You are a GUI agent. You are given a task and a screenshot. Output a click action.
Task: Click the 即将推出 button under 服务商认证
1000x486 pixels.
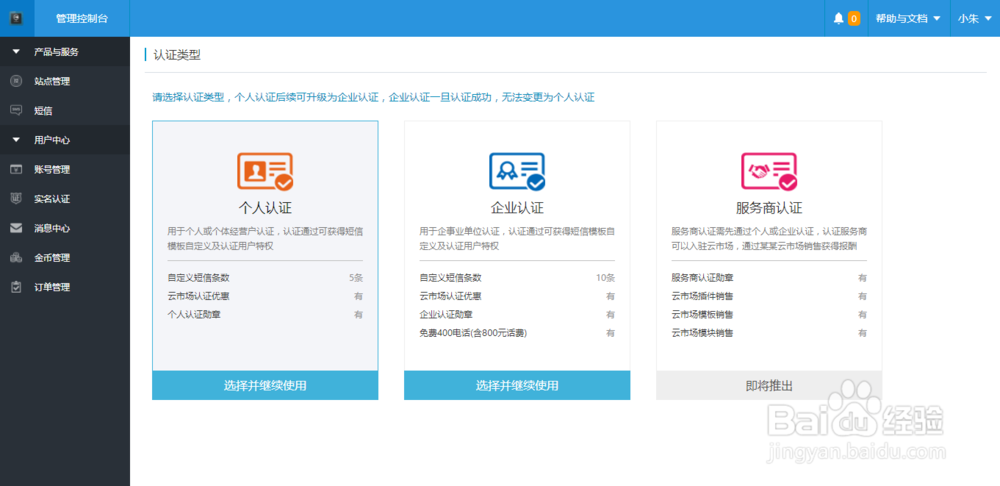769,385
